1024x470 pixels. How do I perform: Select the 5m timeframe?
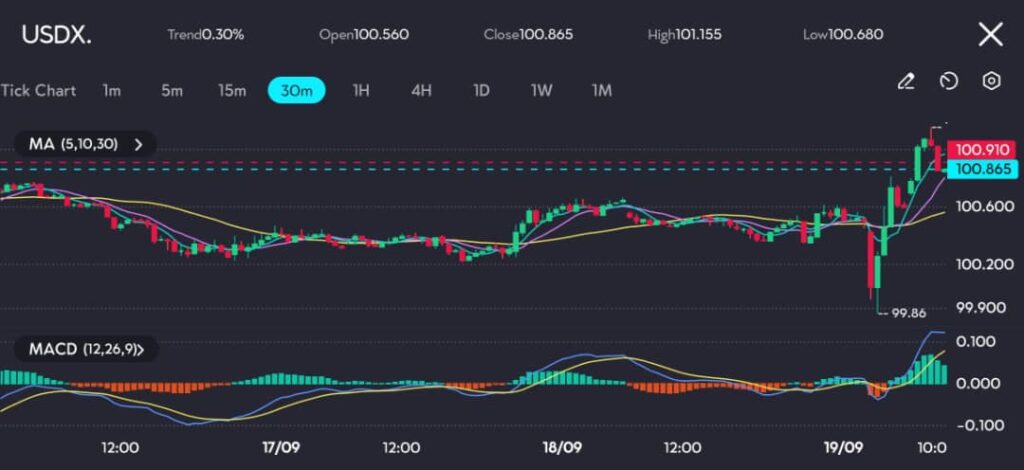point(172,90)
